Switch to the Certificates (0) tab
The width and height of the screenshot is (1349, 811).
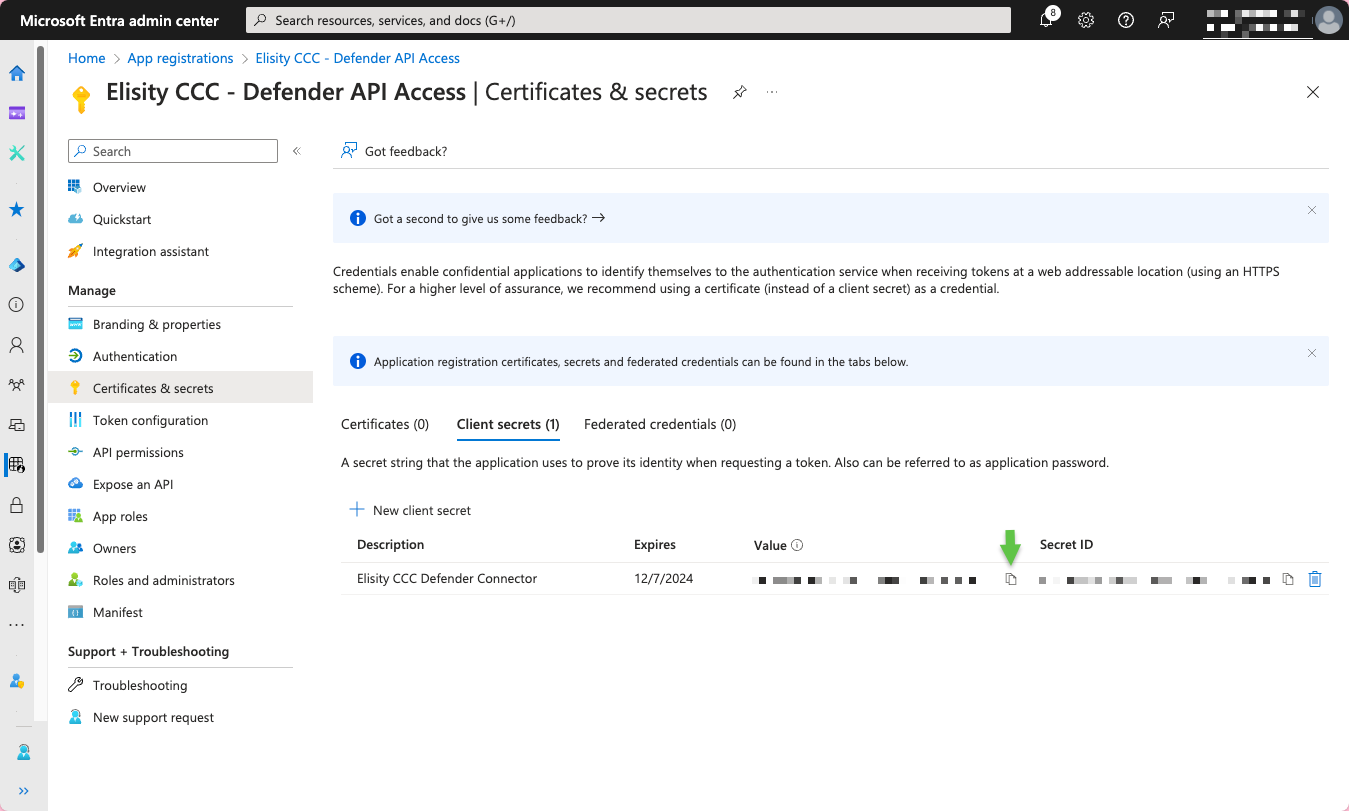point(385,424)
